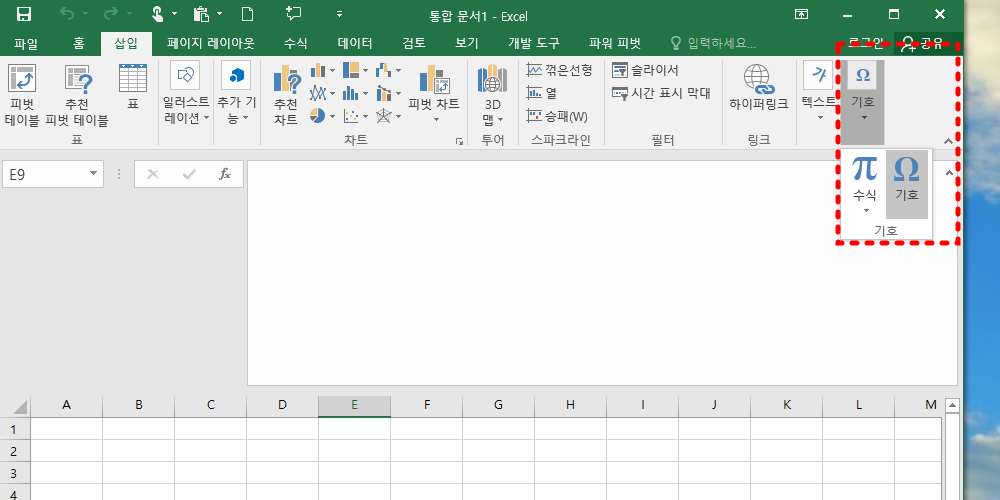Image resolution: width=1000 pixels, height=500 pixels.
Task: Click Symbol (기호) omega in dropdown panel
Action: tap(906, 184)
